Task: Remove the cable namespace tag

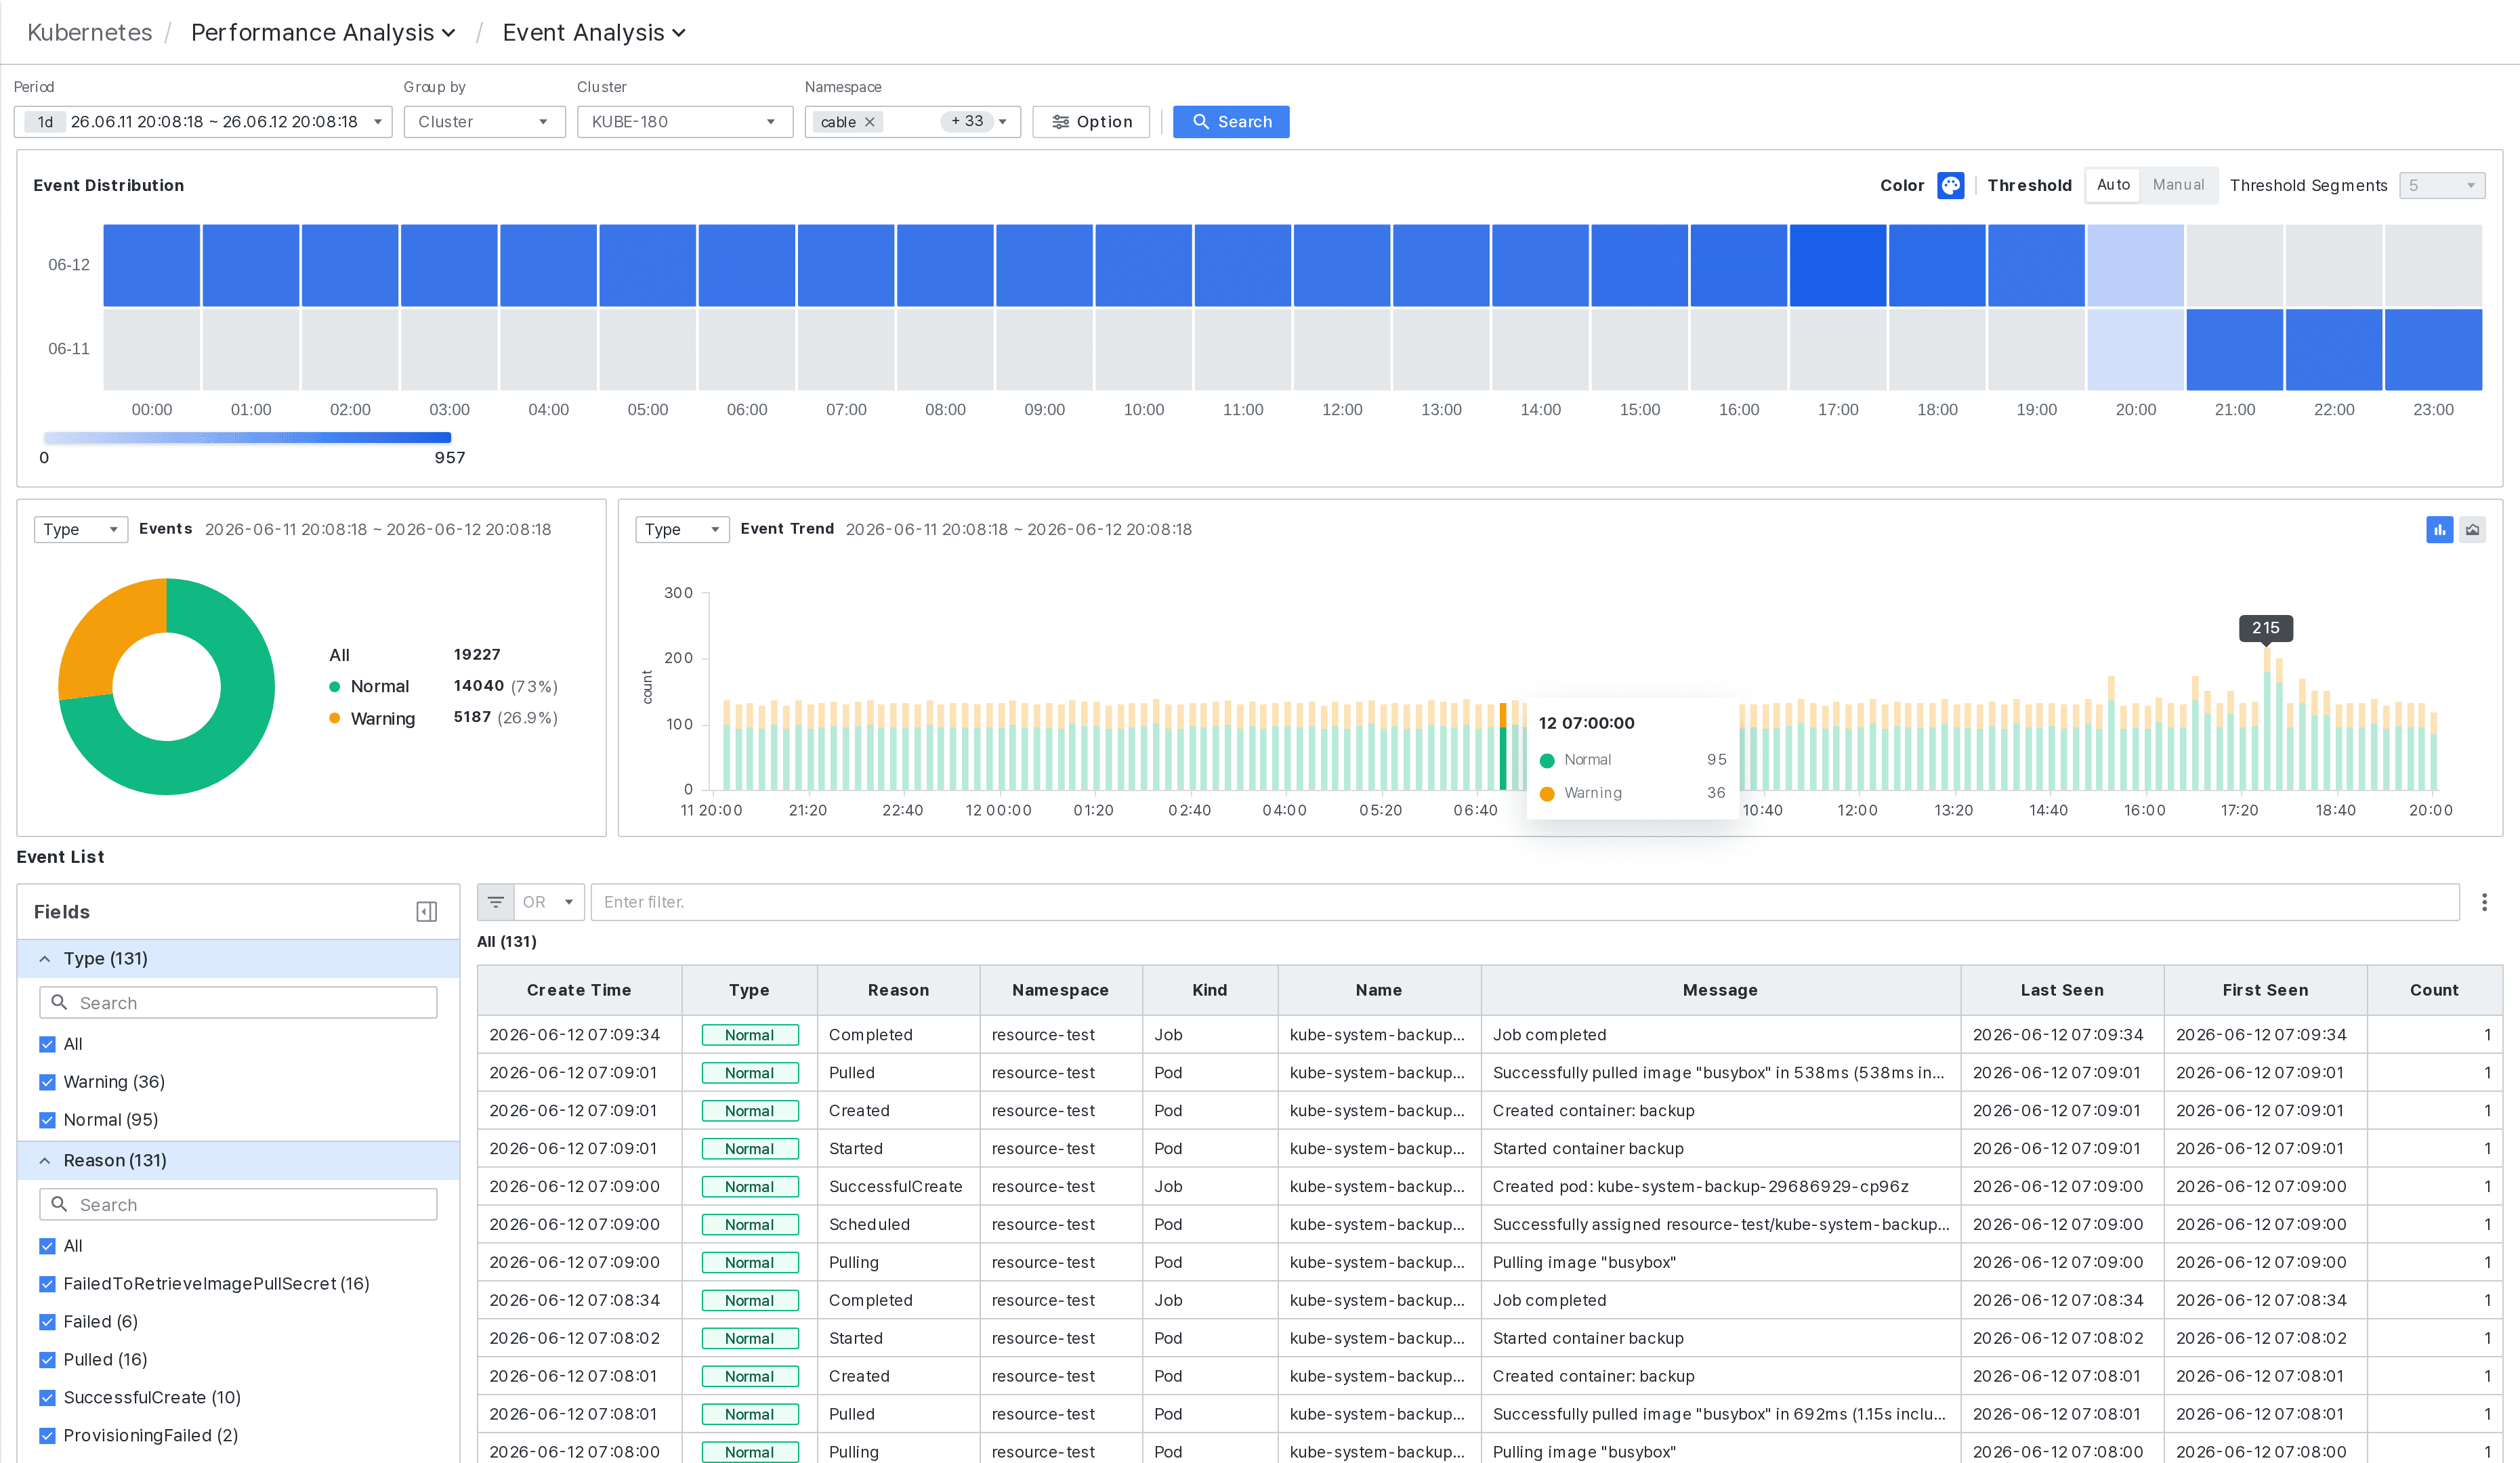Action: (x=870, y=122)
